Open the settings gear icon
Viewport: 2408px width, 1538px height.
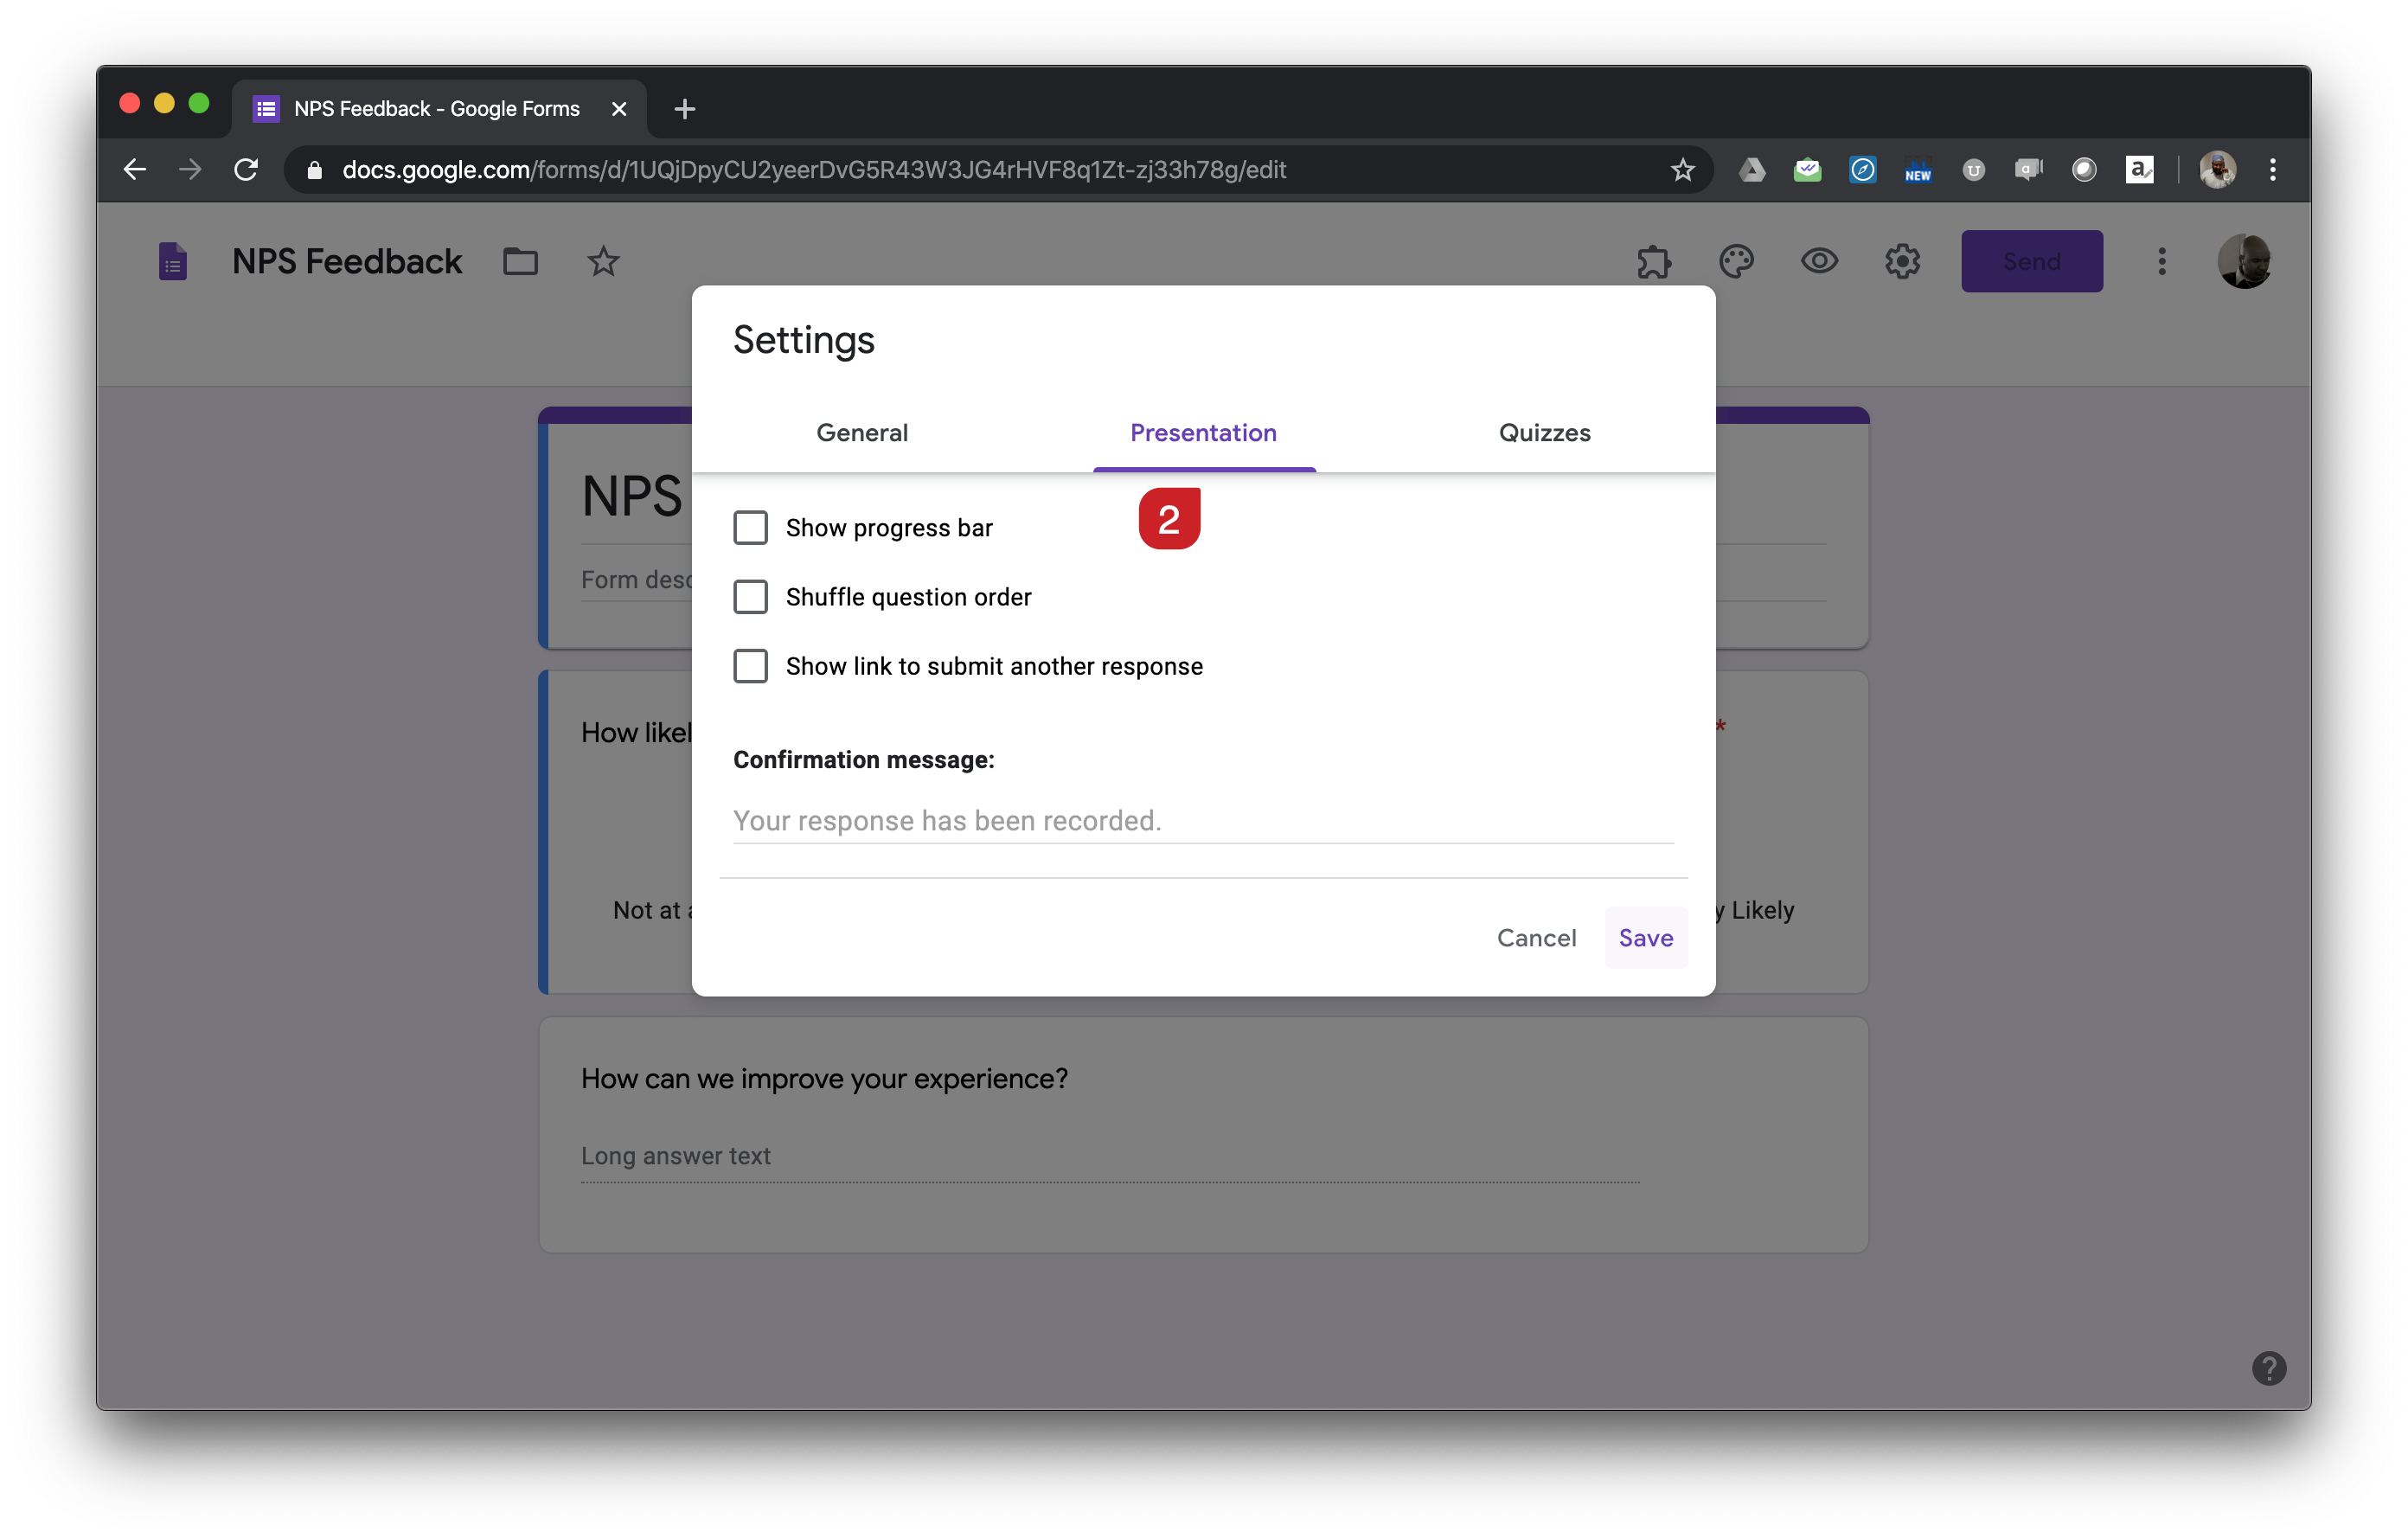1902,261
